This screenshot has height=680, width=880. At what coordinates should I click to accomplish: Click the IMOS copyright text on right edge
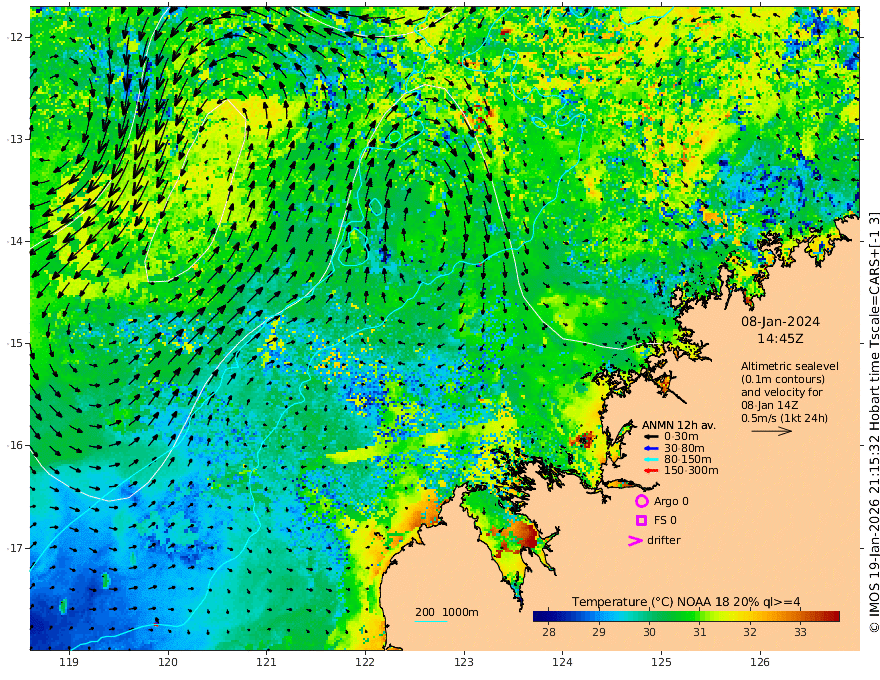click(873, 422)
